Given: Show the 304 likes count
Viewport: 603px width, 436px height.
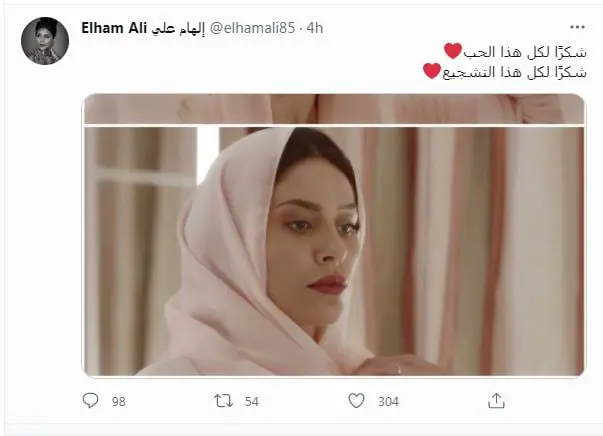Looking at the screenshot, I should [x=388, y=402].
